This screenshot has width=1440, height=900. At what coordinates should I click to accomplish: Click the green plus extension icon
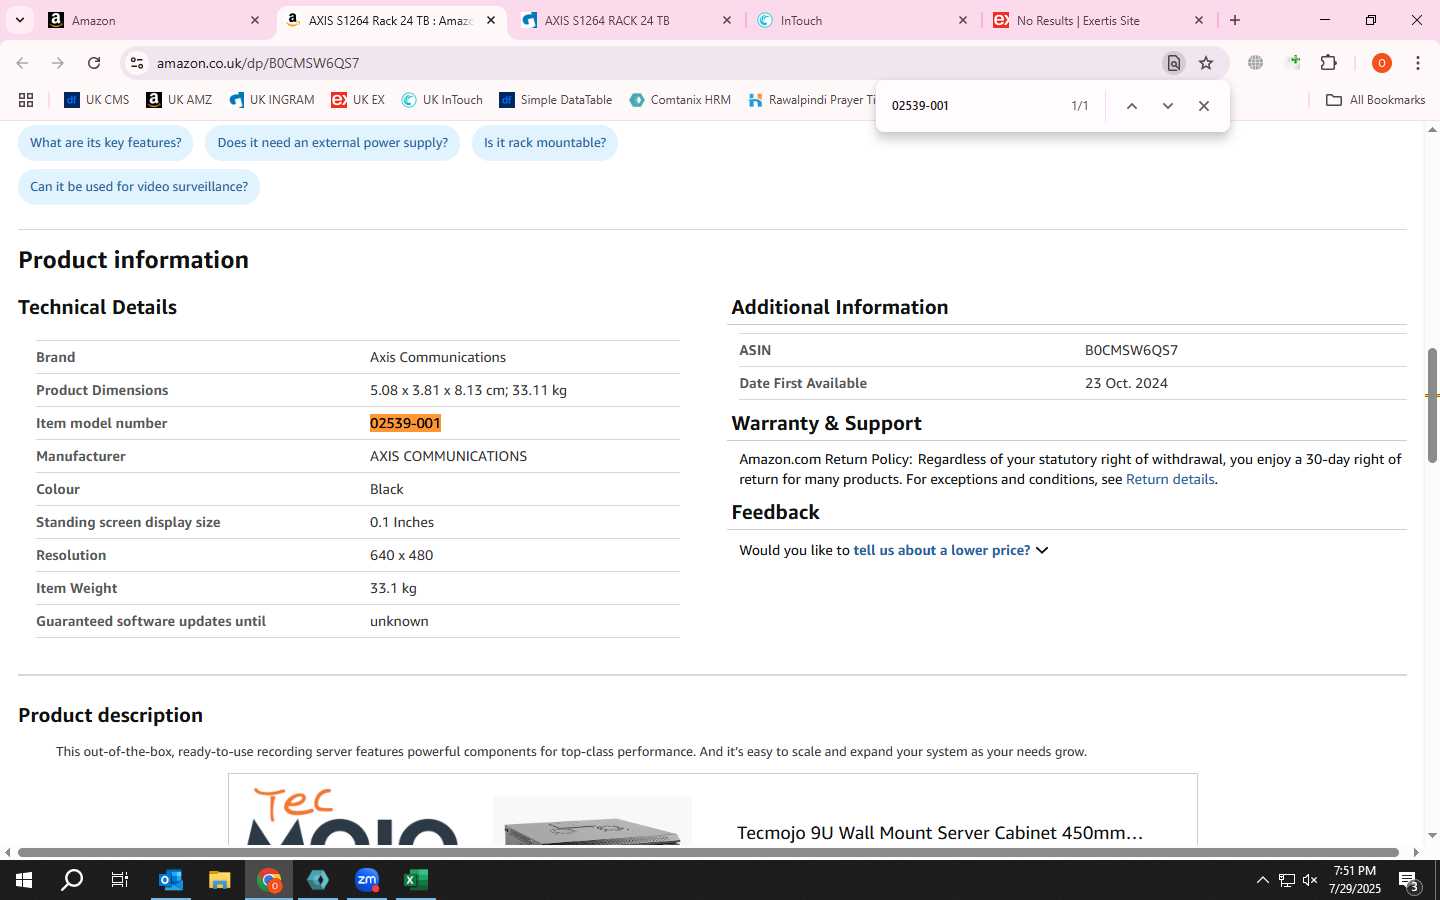pyautogui.click(x=1294, y=63)
